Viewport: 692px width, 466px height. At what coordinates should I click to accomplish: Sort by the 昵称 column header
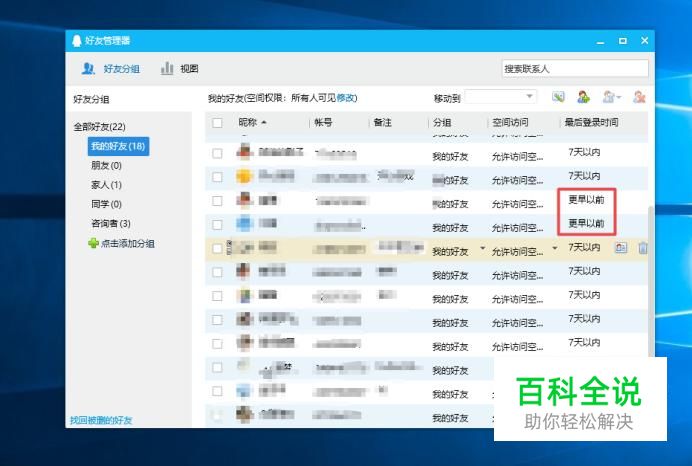(252, 122)
